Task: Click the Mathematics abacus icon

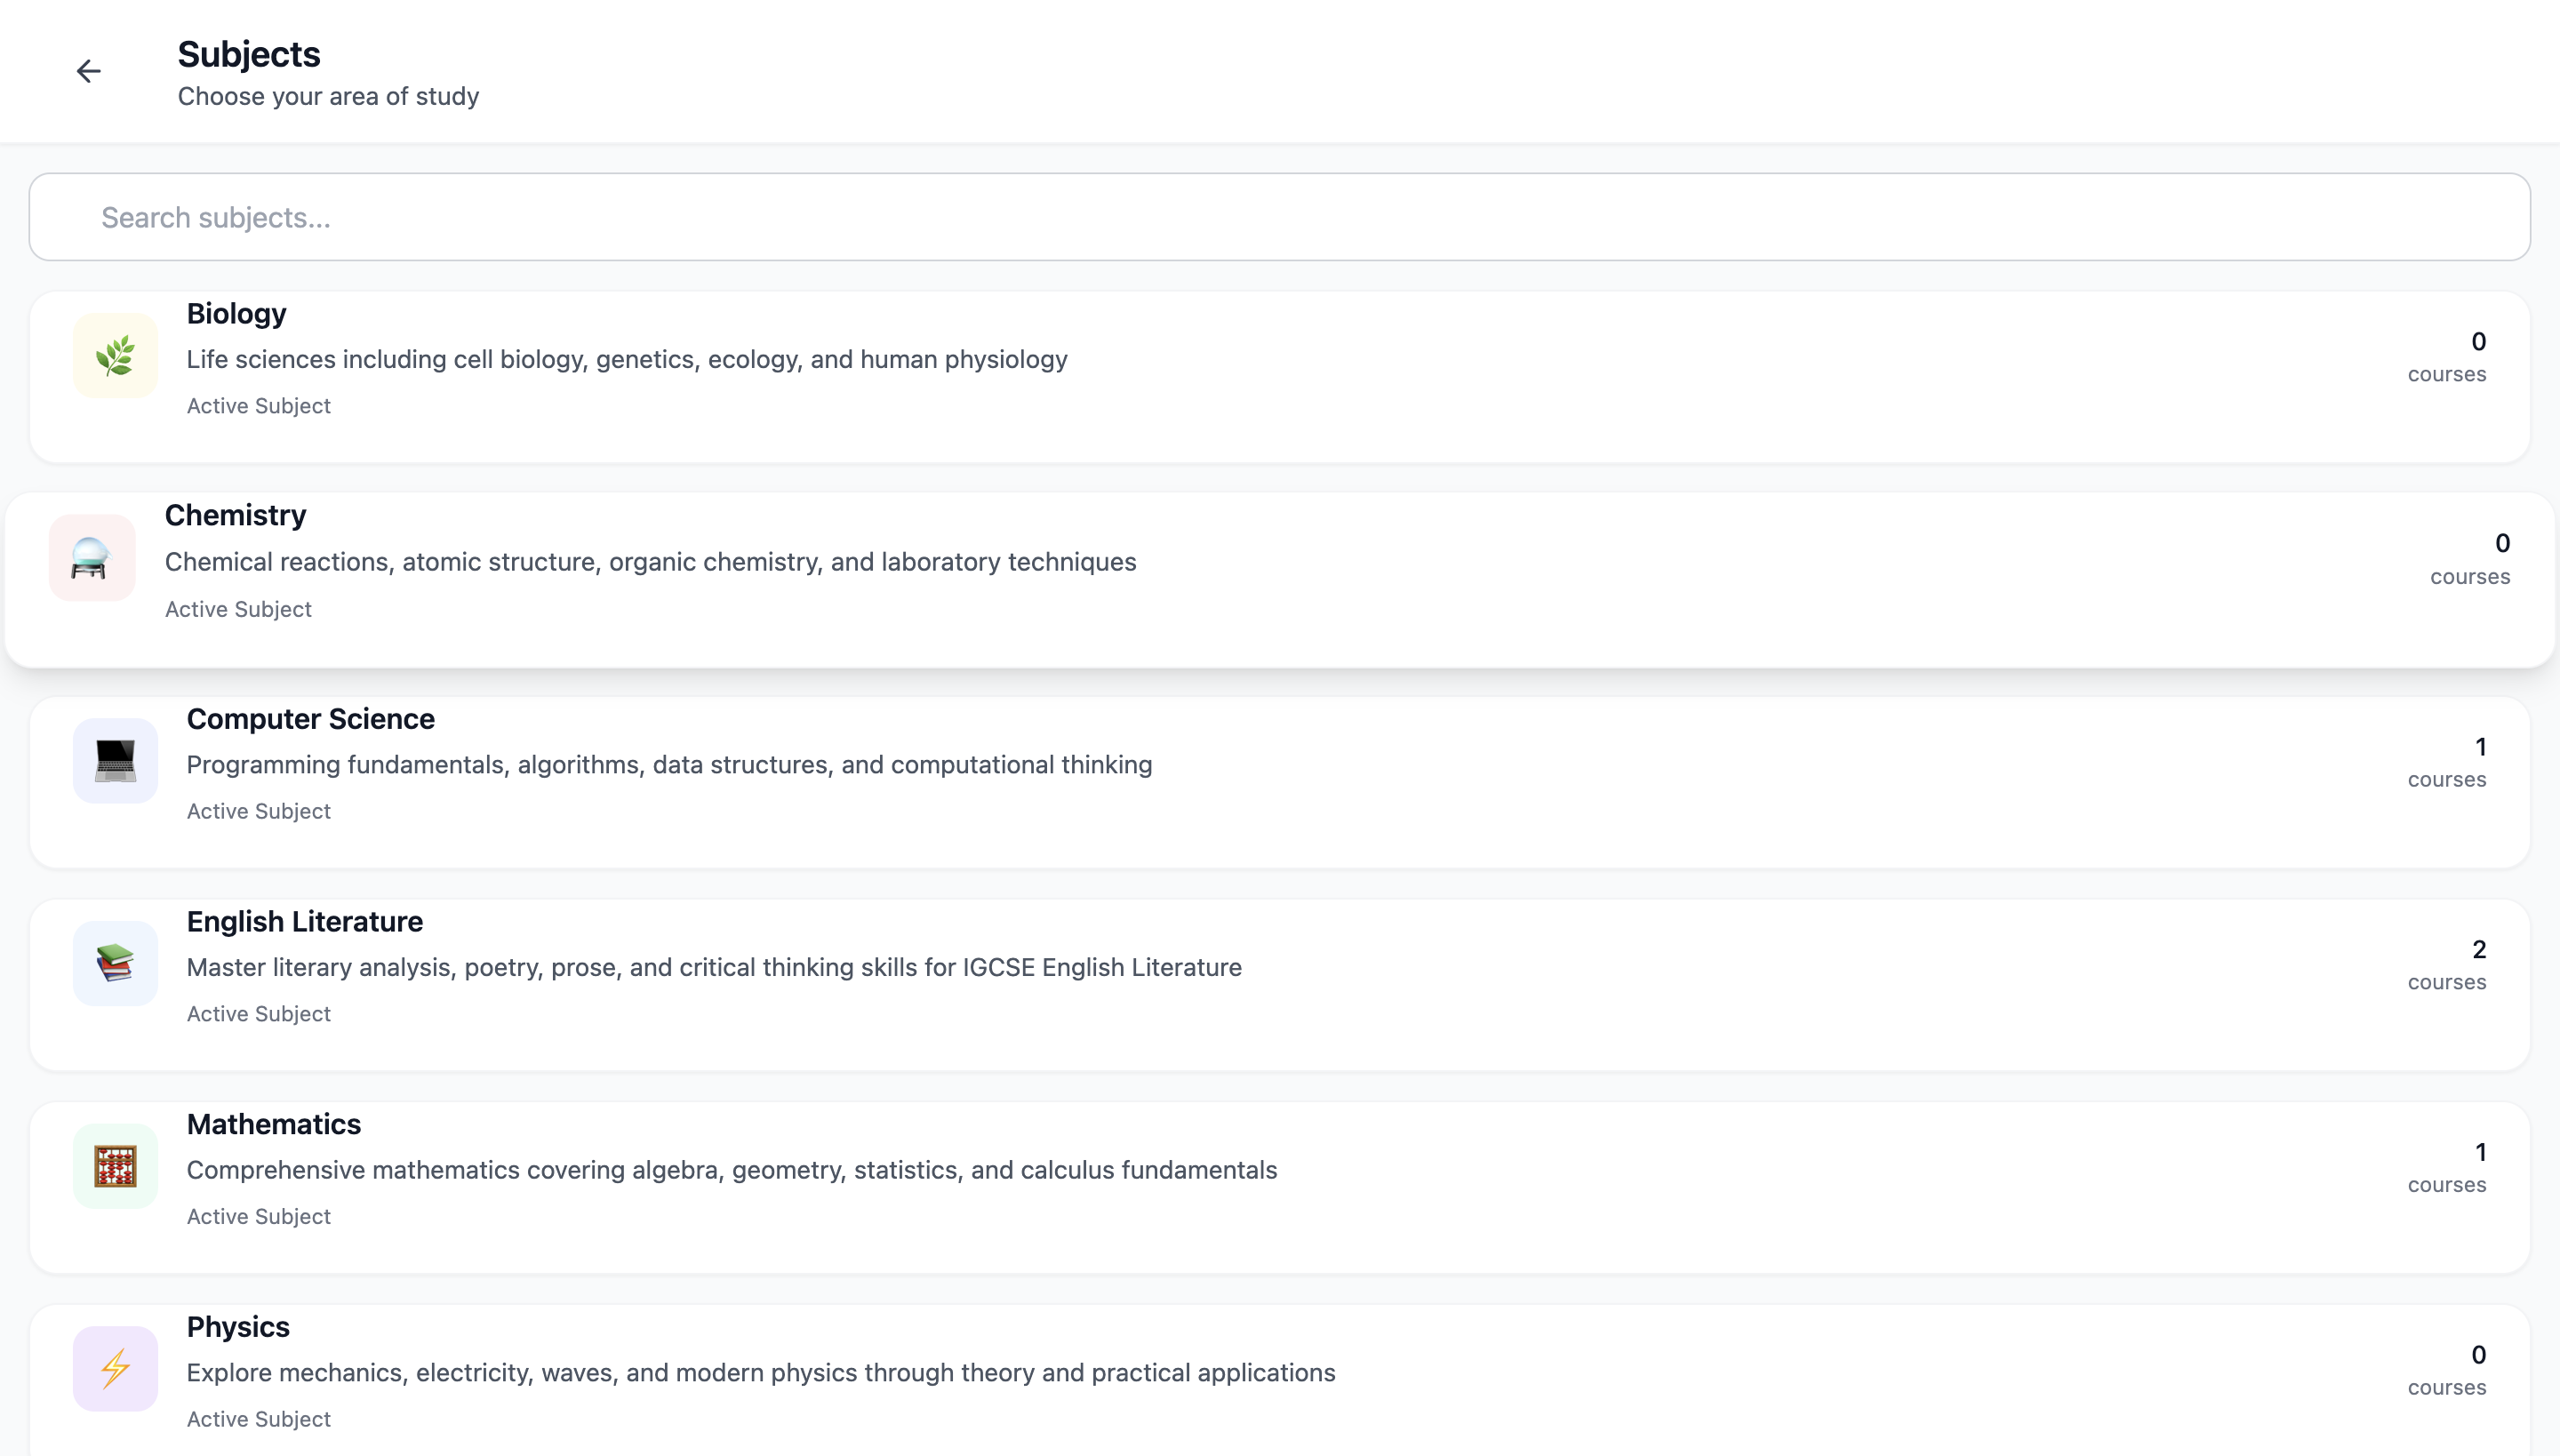Action: tap(115, 1166)
